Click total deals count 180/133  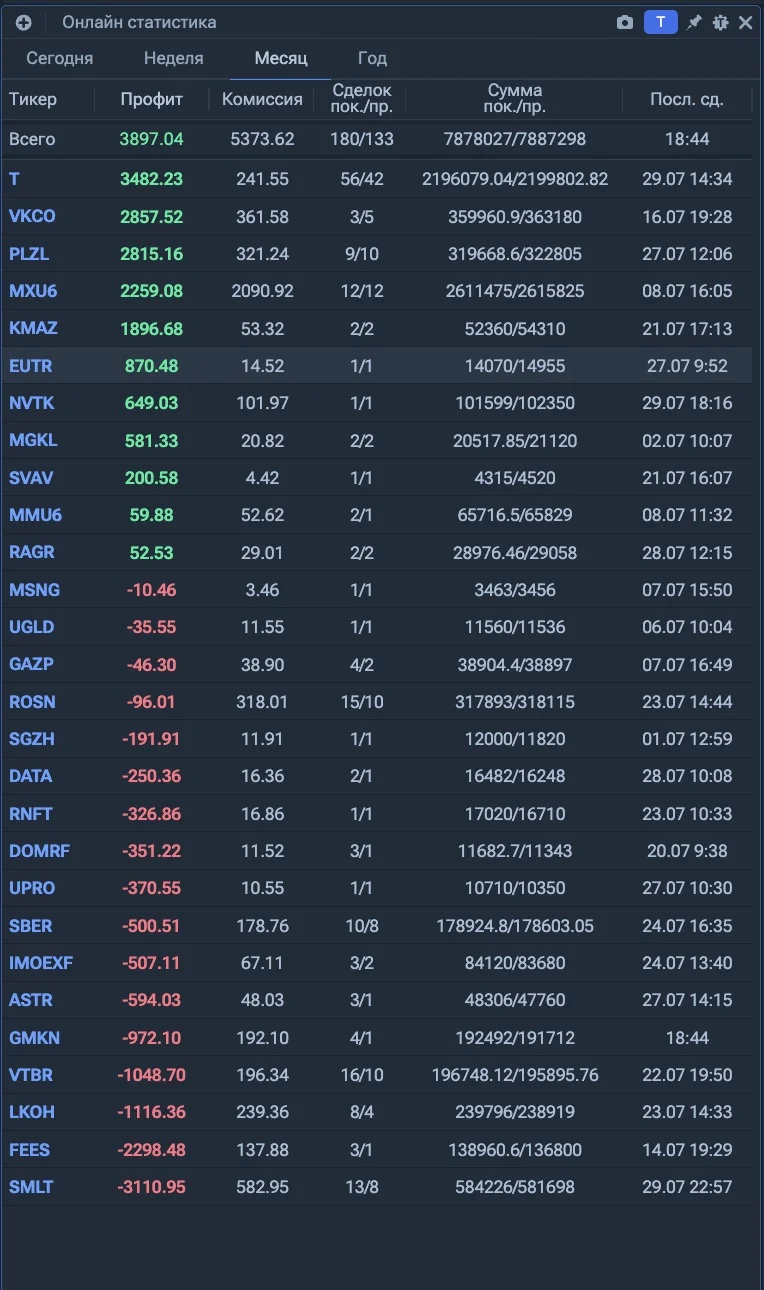coord(362,139)
